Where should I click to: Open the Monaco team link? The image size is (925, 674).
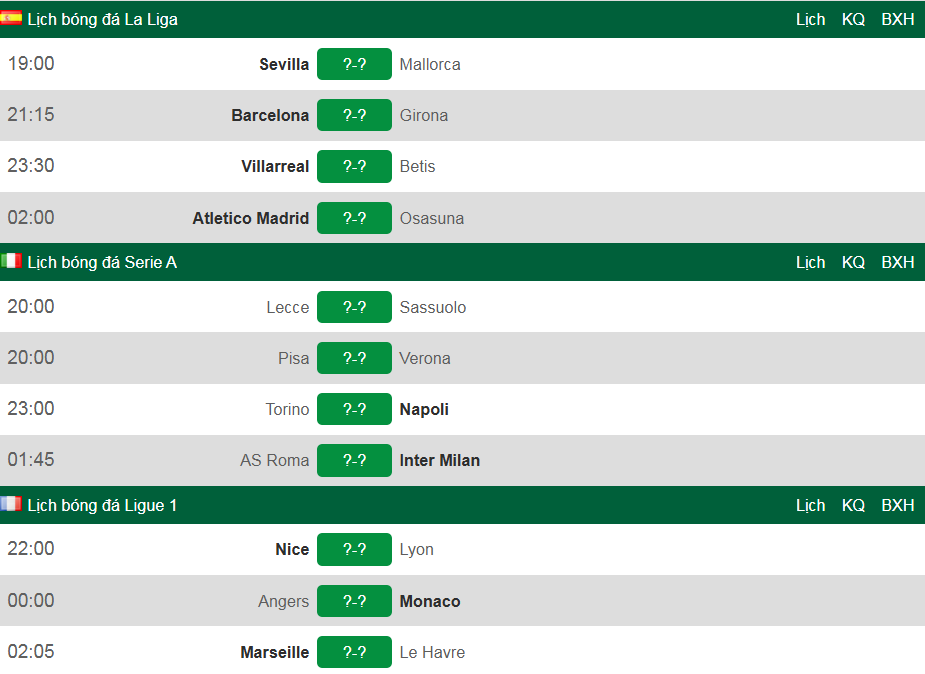point(430,601)
